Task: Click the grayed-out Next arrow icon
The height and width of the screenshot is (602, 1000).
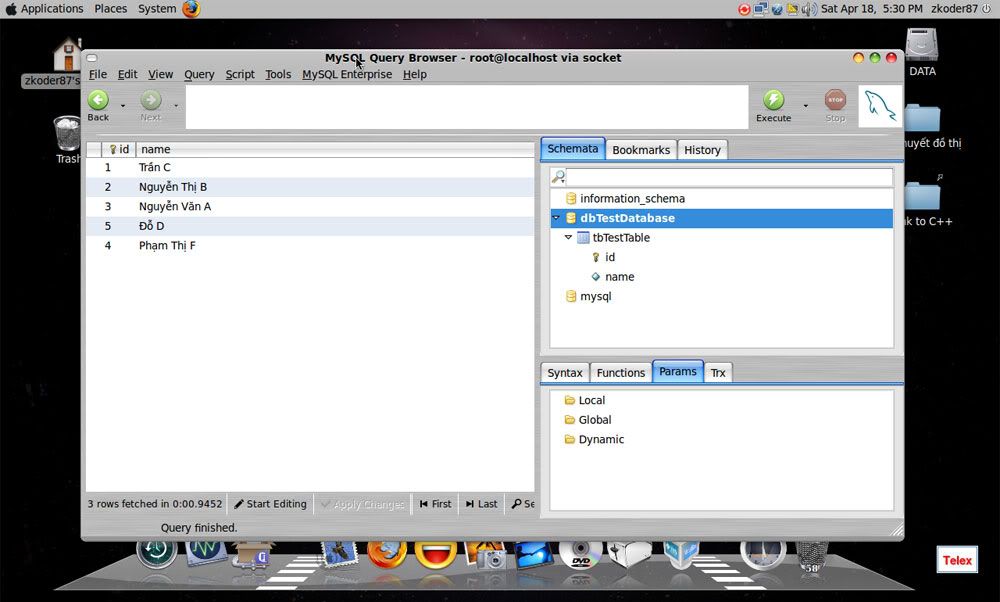Action: tap(151, 100)
